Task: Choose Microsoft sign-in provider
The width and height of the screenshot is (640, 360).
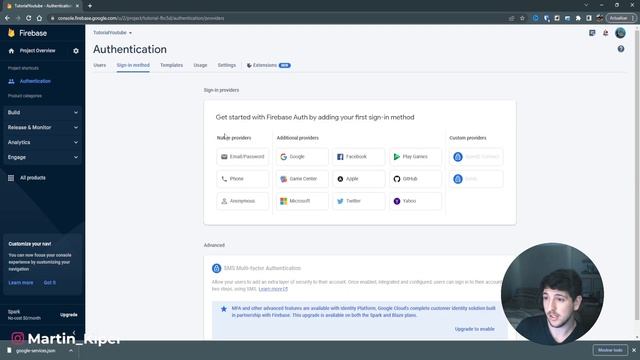Action: (302, 201)
